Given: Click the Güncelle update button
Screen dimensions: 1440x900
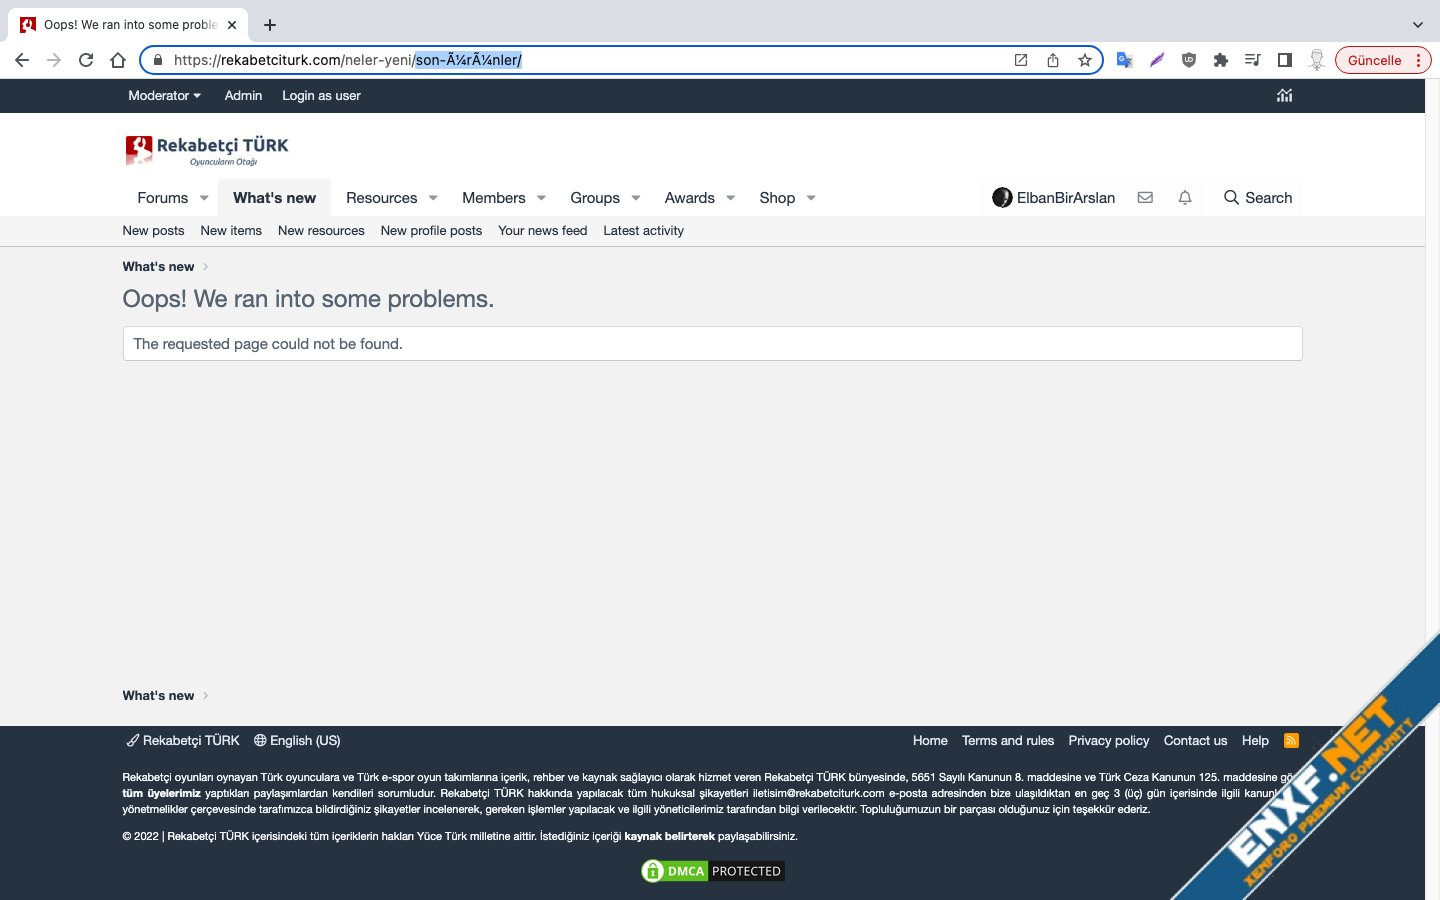Looking at the screenshot, I should coord(1383,60).
